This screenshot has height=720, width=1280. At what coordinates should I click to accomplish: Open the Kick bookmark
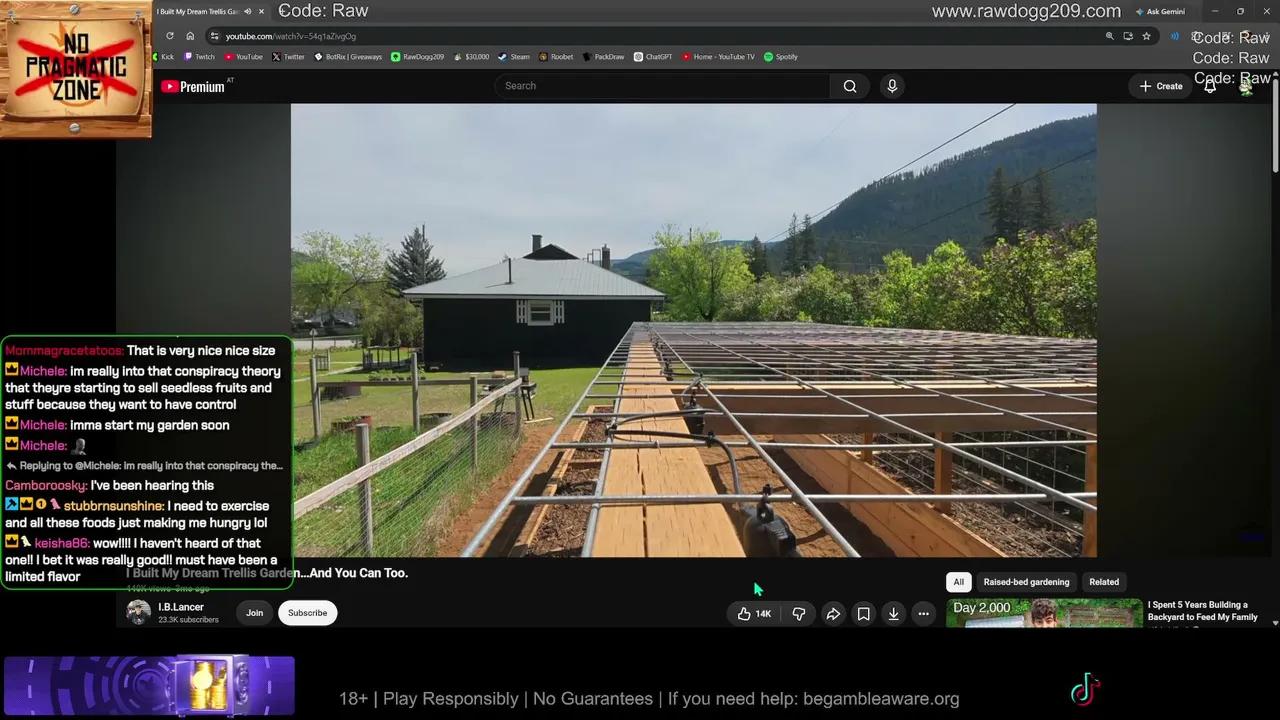coord(162,57)
